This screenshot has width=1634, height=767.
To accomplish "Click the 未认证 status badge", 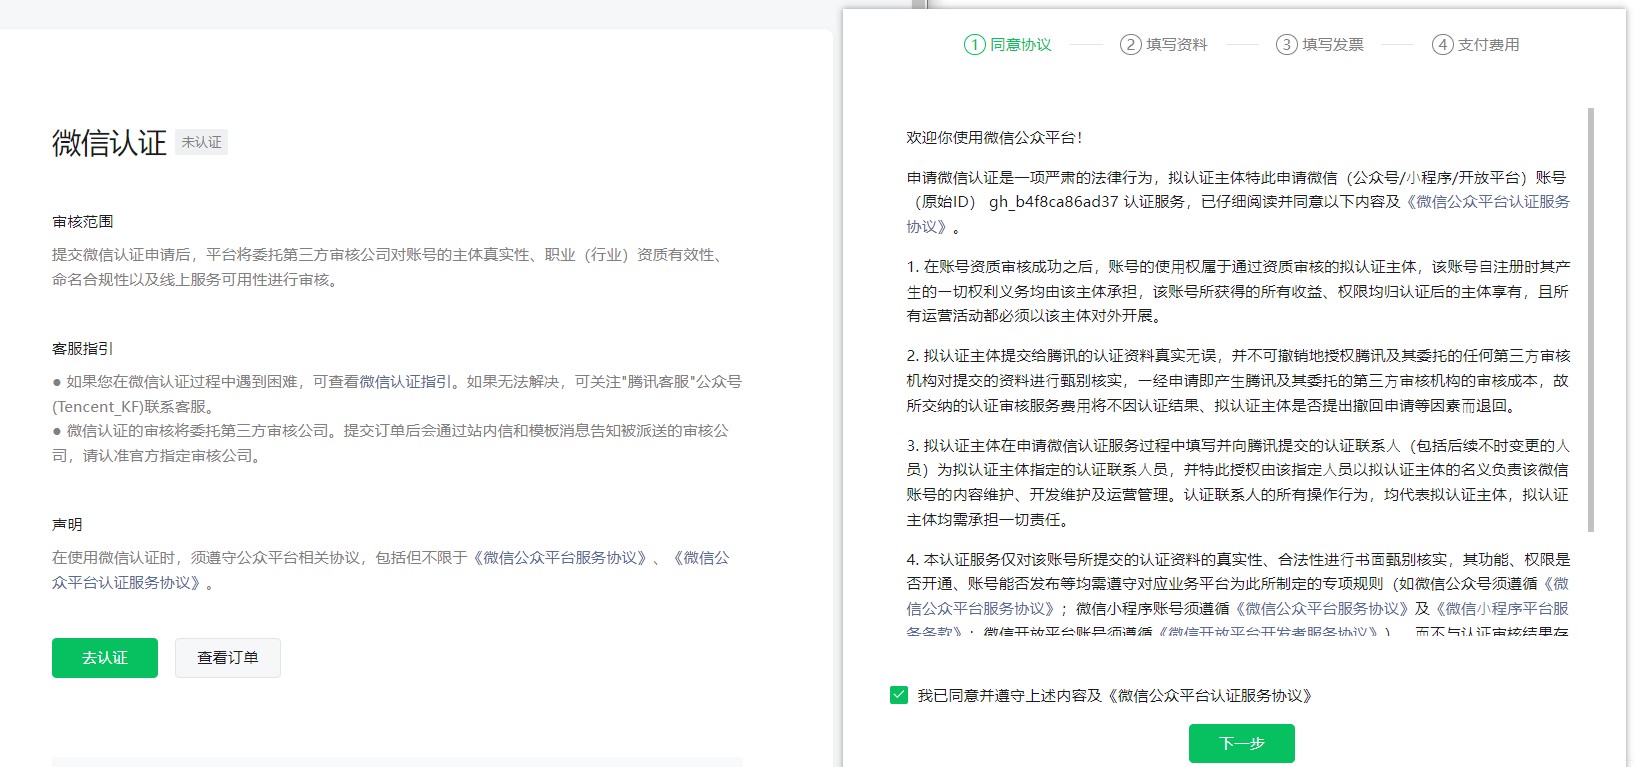I will (202, 142).
